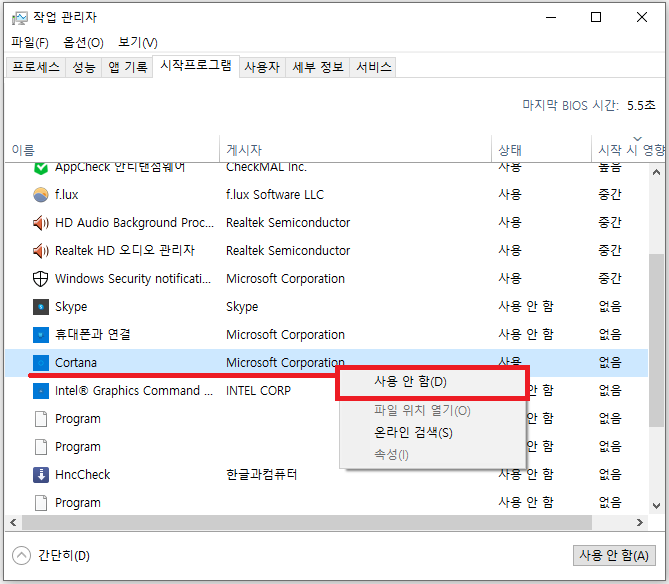Screen dimensions: 669x584
Task: Select the HncCheck row name
Action: pyautogui.click(x=83, y=475)
